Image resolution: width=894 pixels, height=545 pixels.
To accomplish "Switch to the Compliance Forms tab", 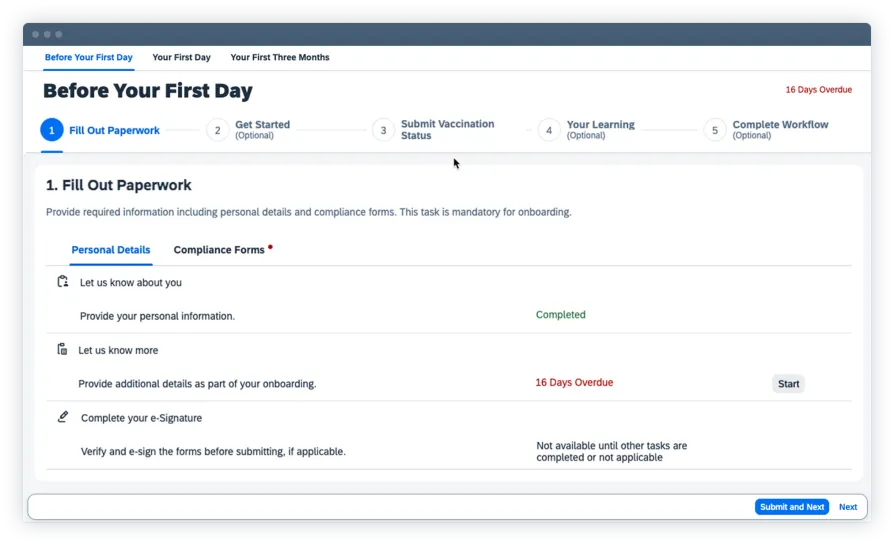I will (219, 250).
